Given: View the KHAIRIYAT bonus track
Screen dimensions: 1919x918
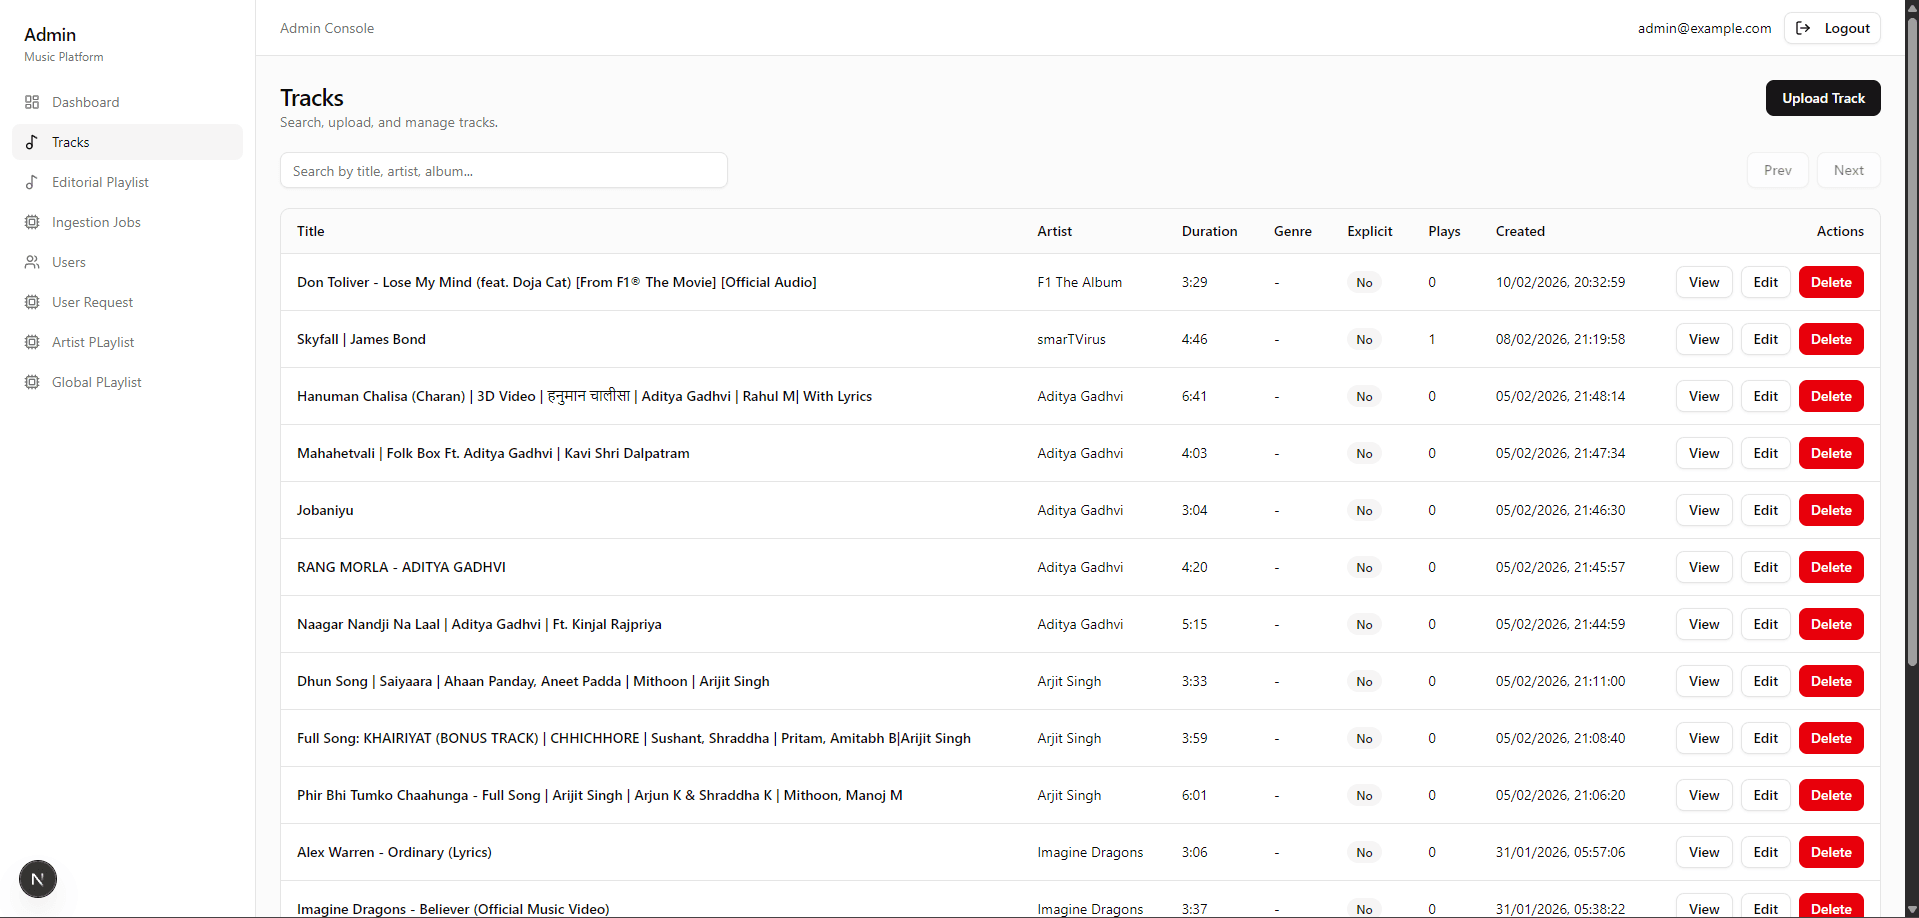Looking at the screenshot, I should click(1704, 738).
